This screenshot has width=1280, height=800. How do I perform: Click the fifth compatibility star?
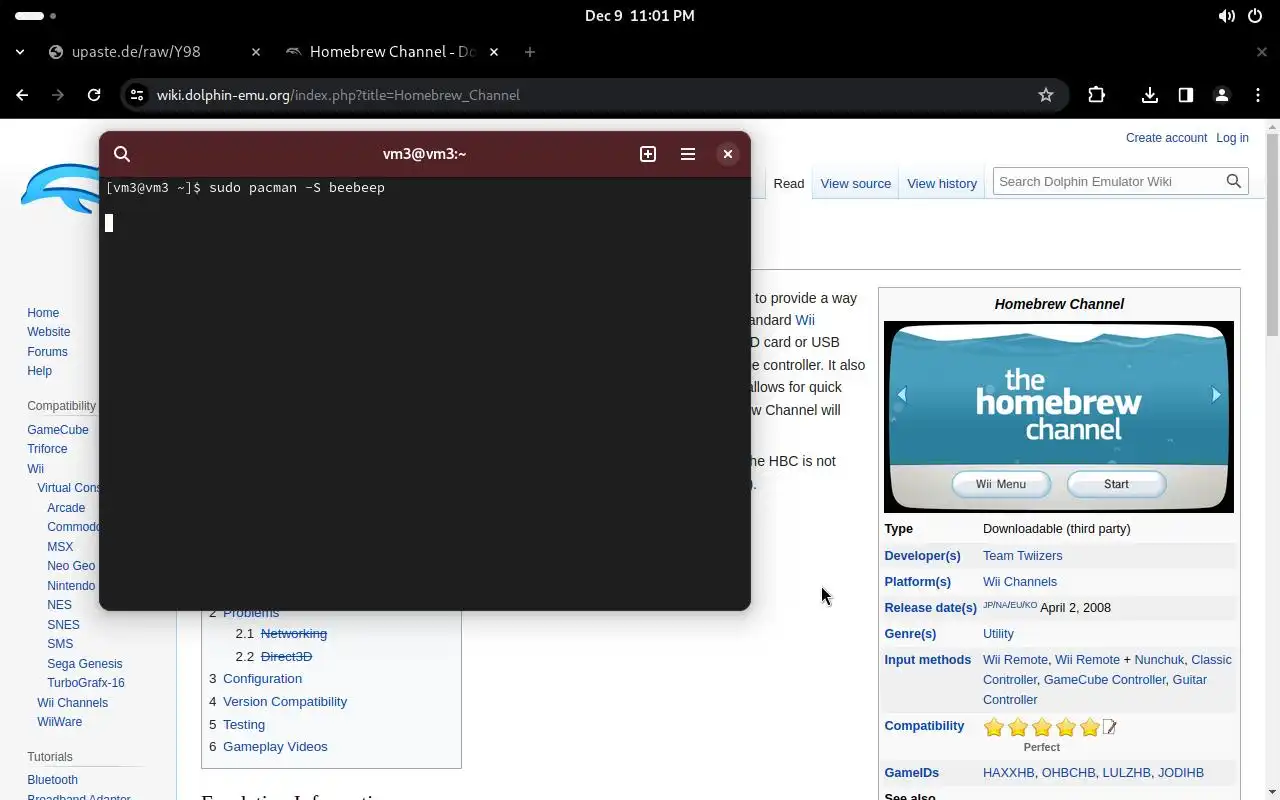(1090, 727)
